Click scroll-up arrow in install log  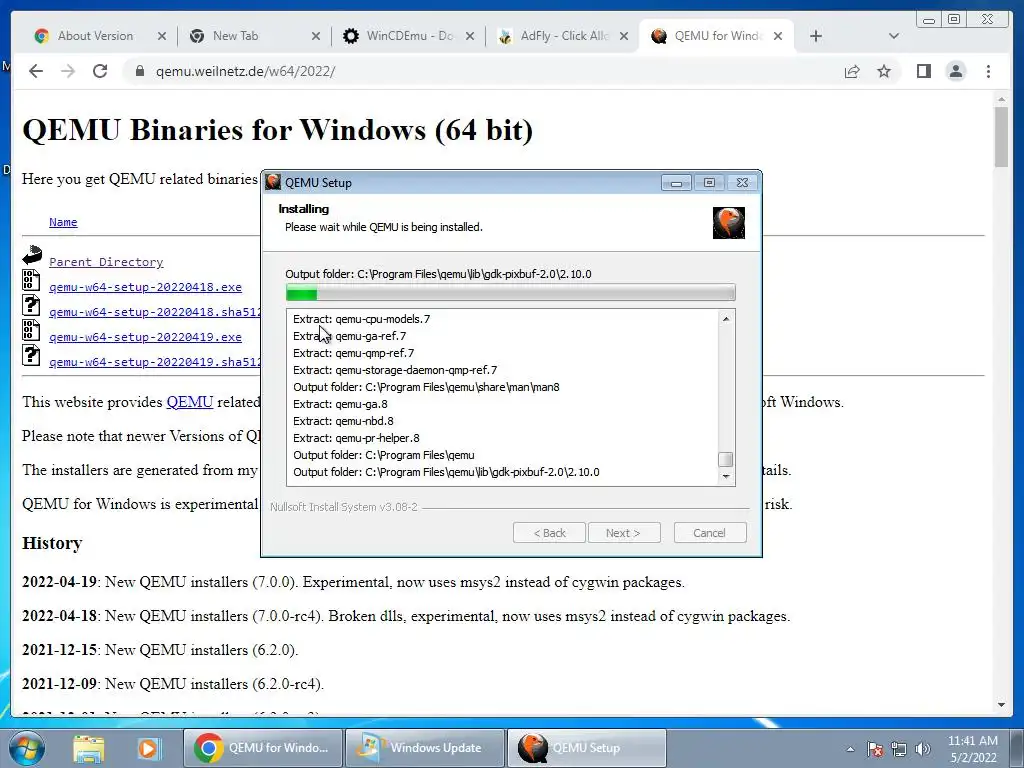726,319
